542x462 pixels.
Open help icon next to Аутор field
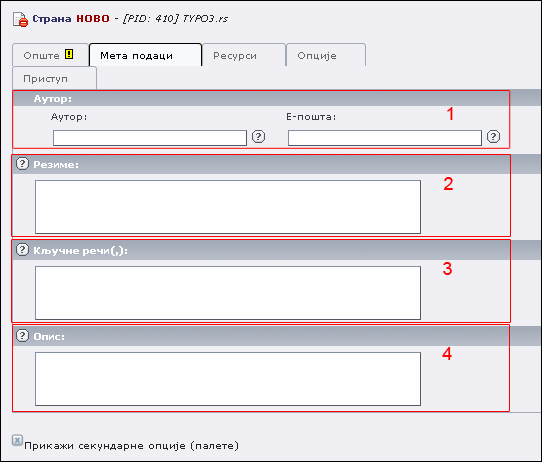pyautogui.click(x=258, y=136)
